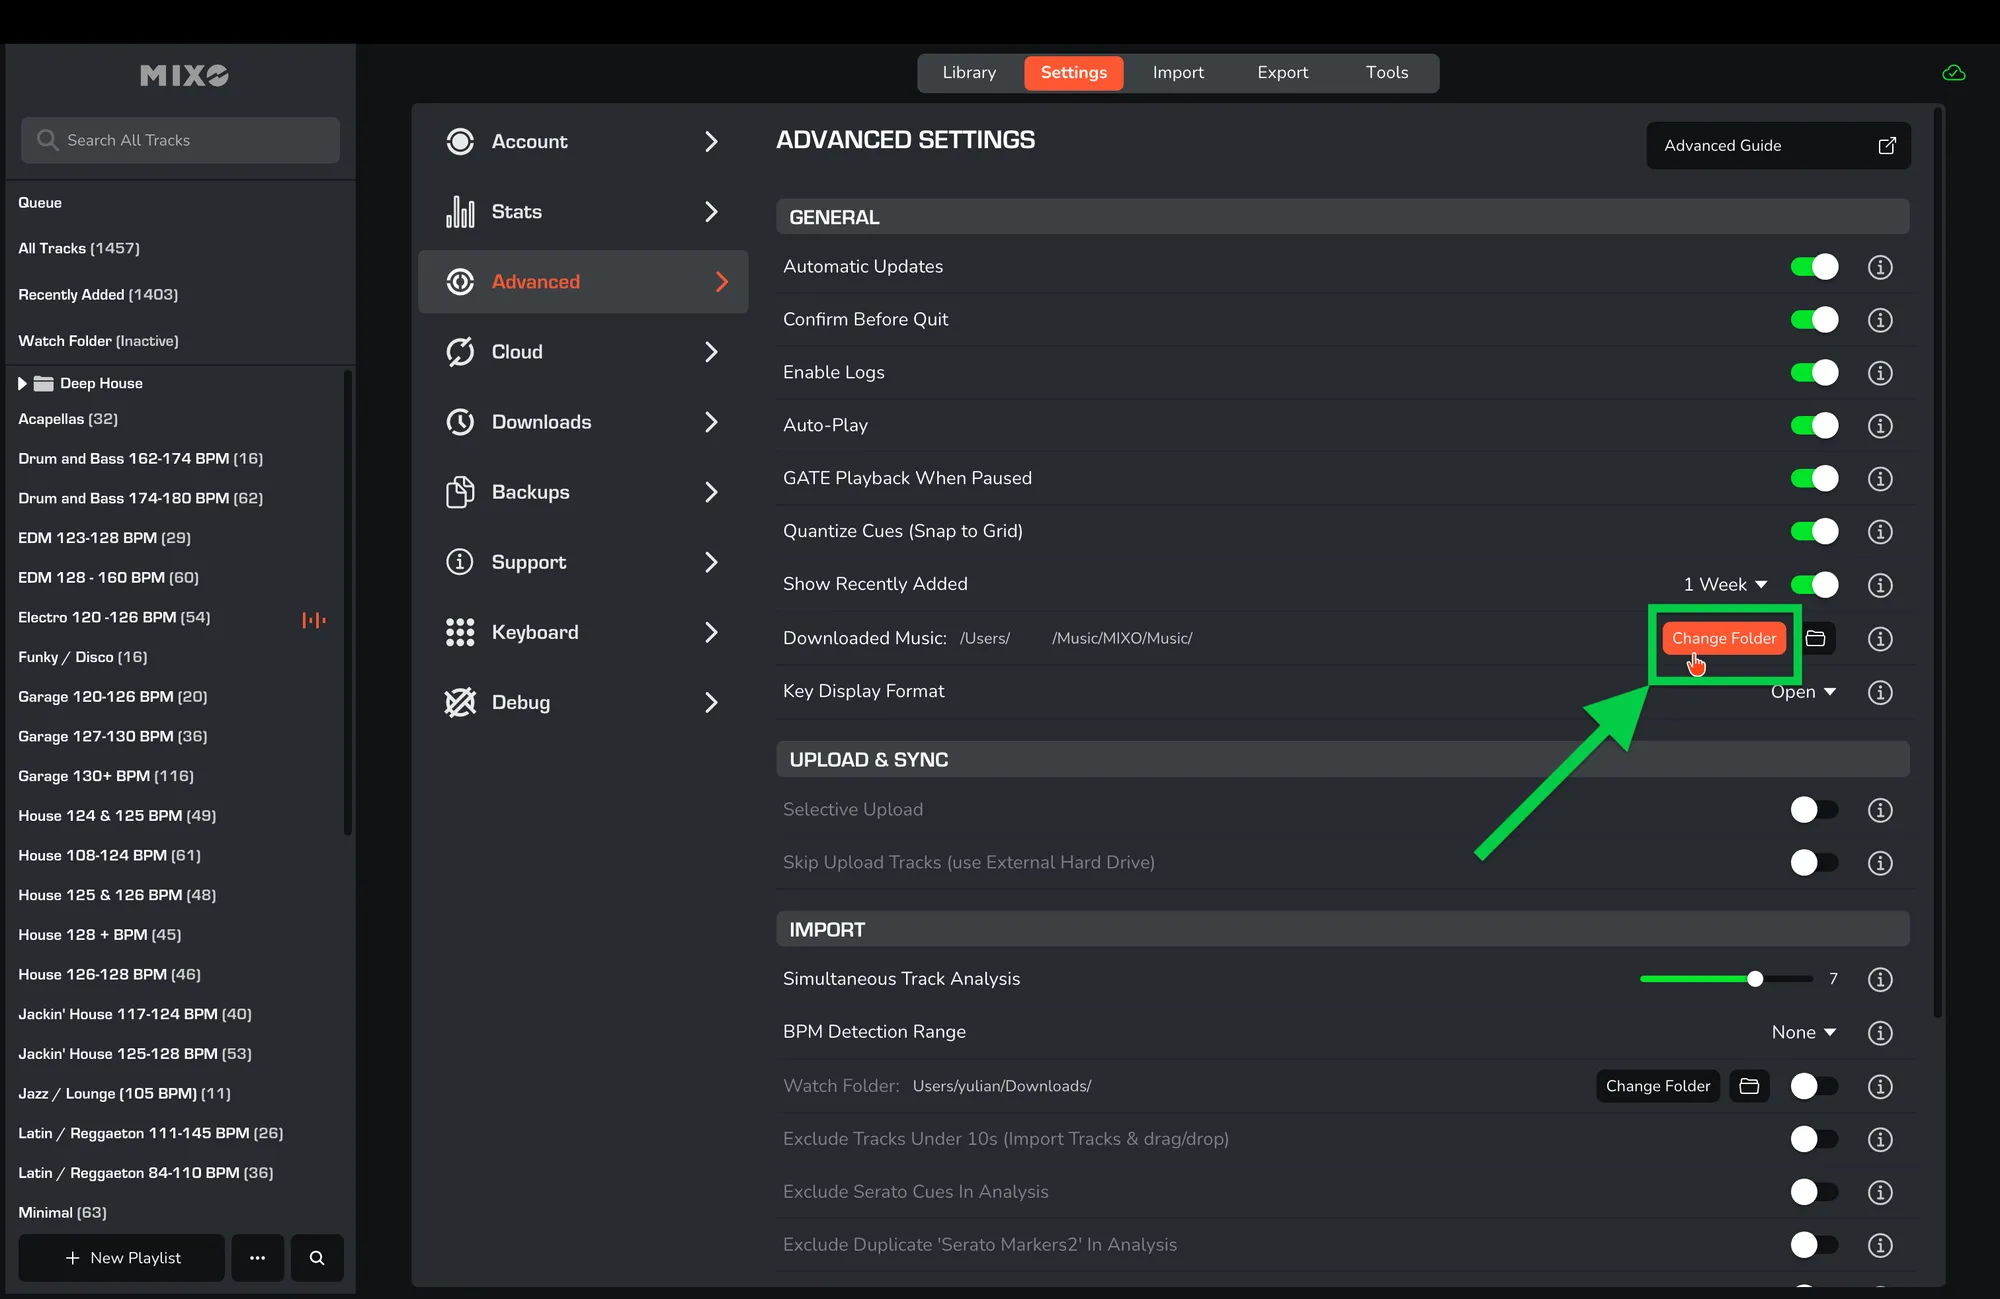2000x1299 pixels.
Task: Click the search icon beside New Playlist
Action: [317, 1258]
